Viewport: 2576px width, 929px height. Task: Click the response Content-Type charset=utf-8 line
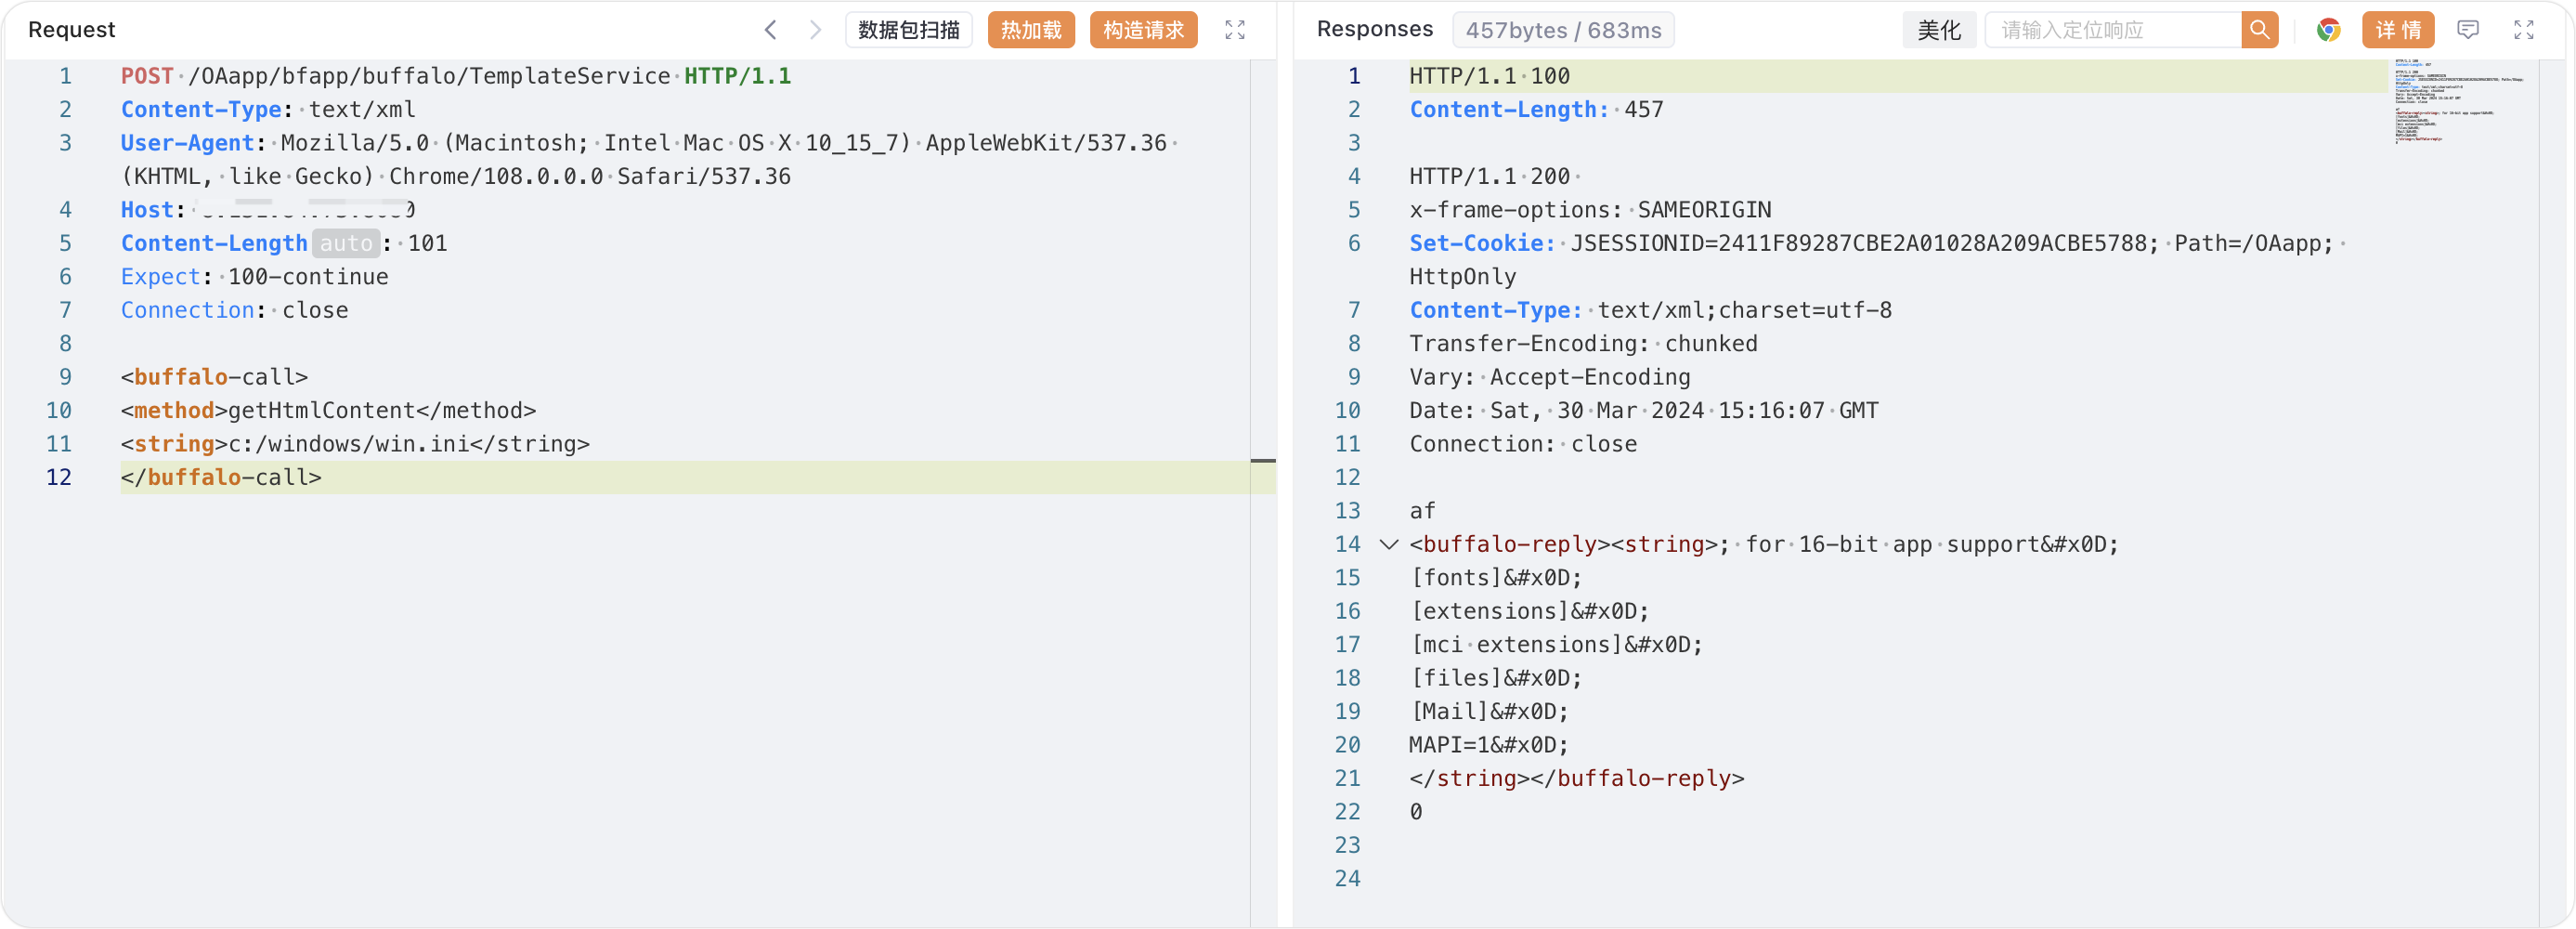1650,310
